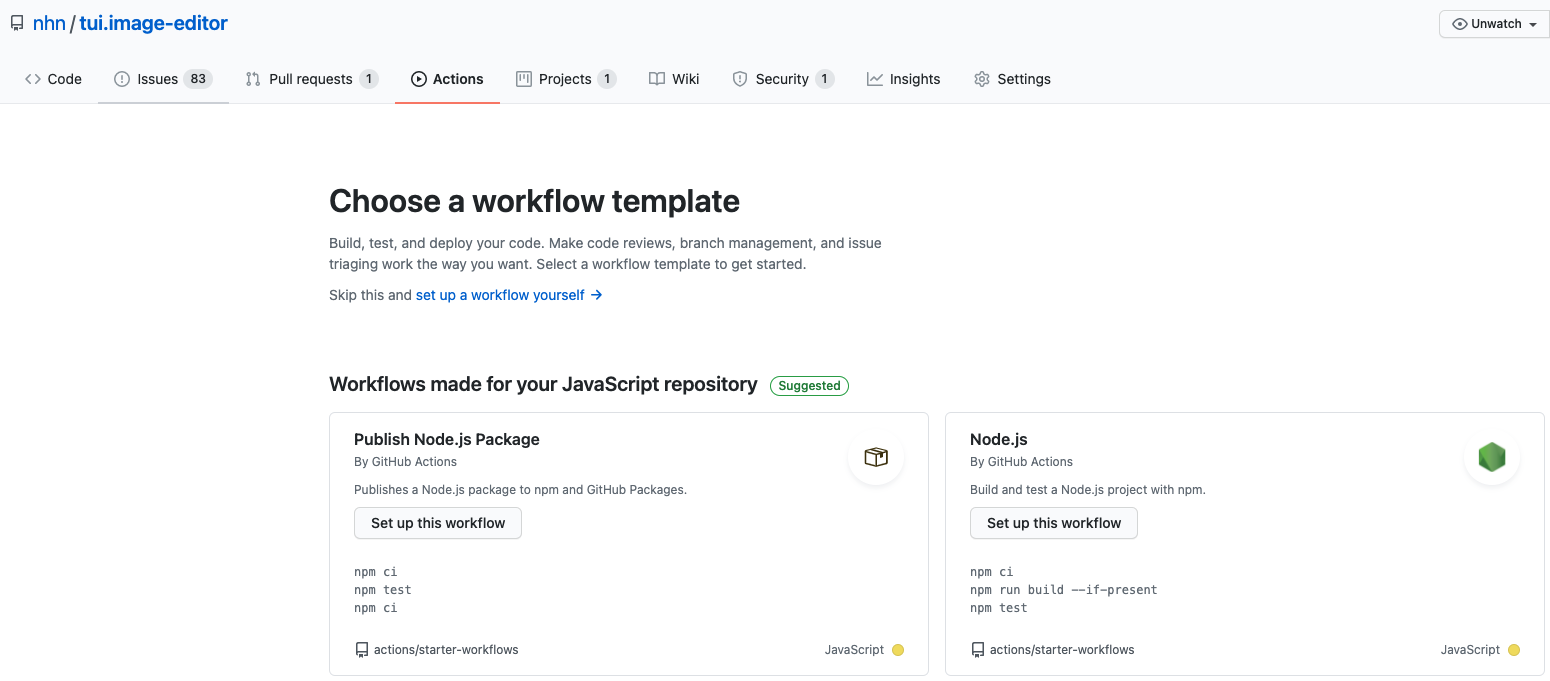Open the Security tab
Screen dimensions: 1550x681
tap(783, 79)
